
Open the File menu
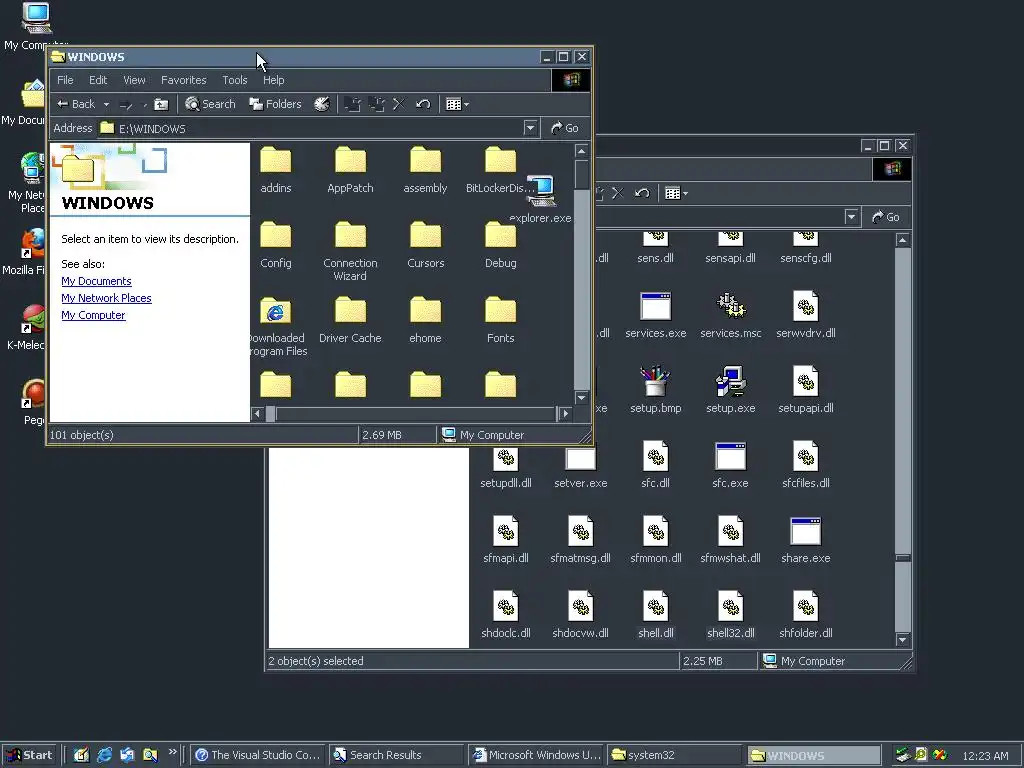click(65, 80)
